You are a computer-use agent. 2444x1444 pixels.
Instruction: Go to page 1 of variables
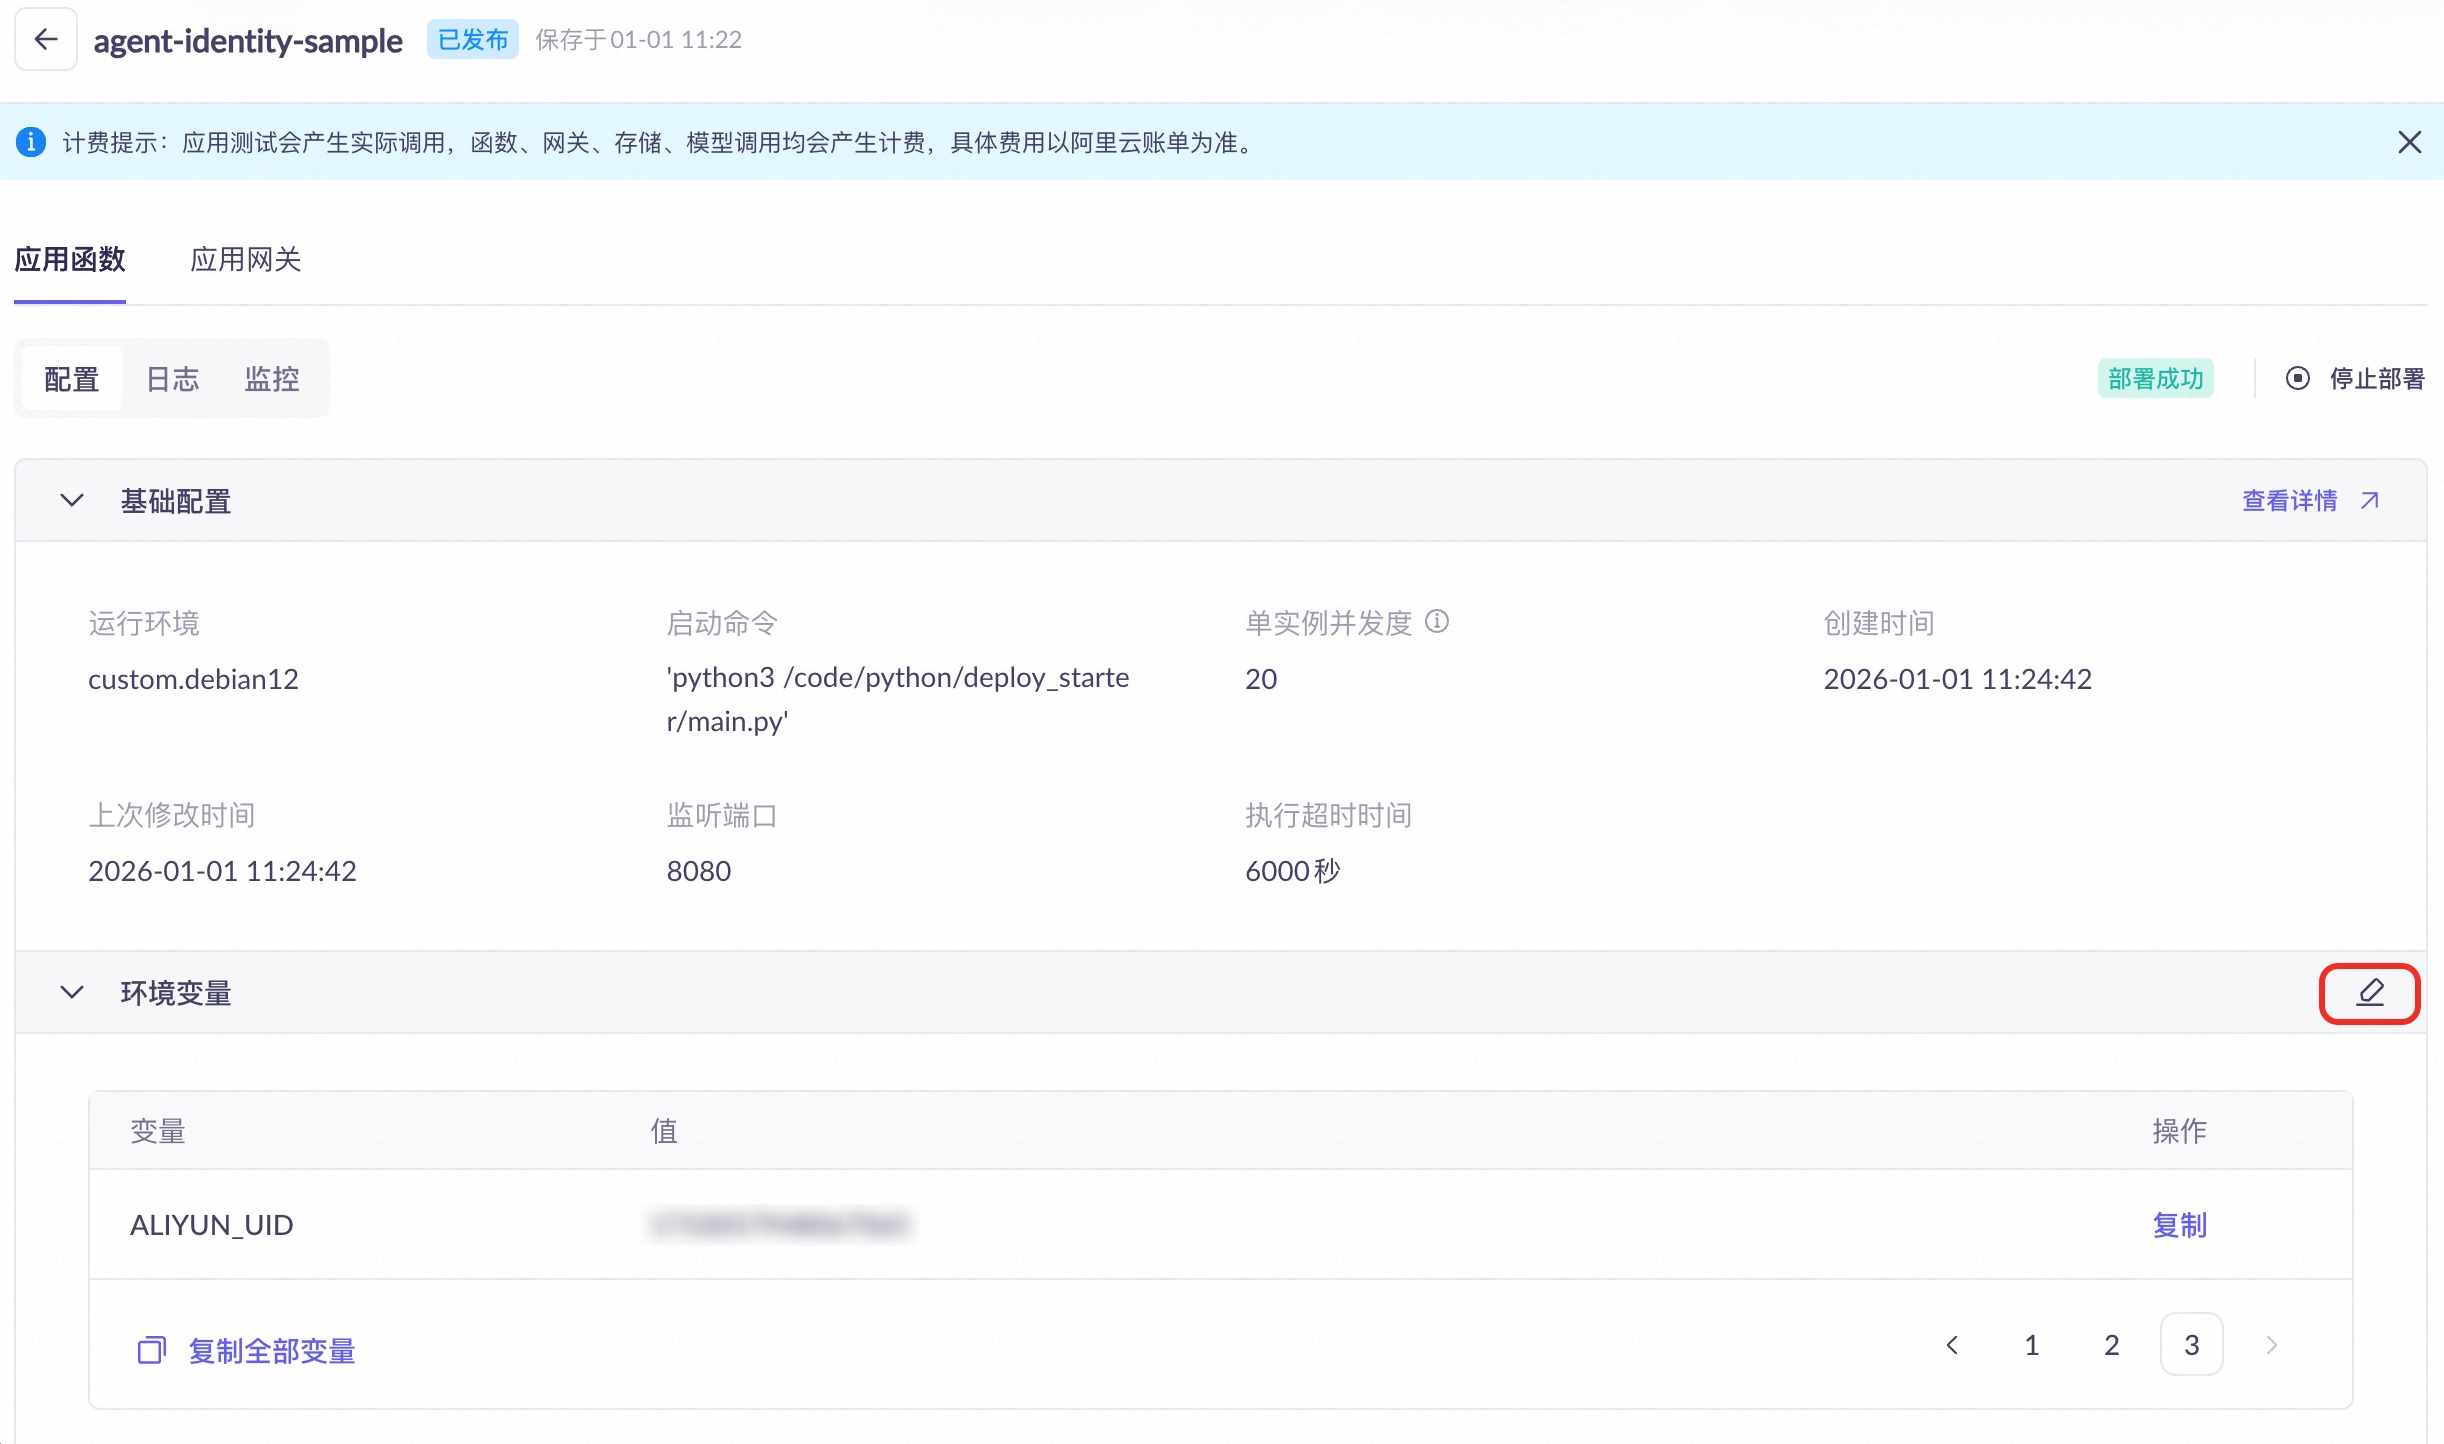coord(2031,1345)
